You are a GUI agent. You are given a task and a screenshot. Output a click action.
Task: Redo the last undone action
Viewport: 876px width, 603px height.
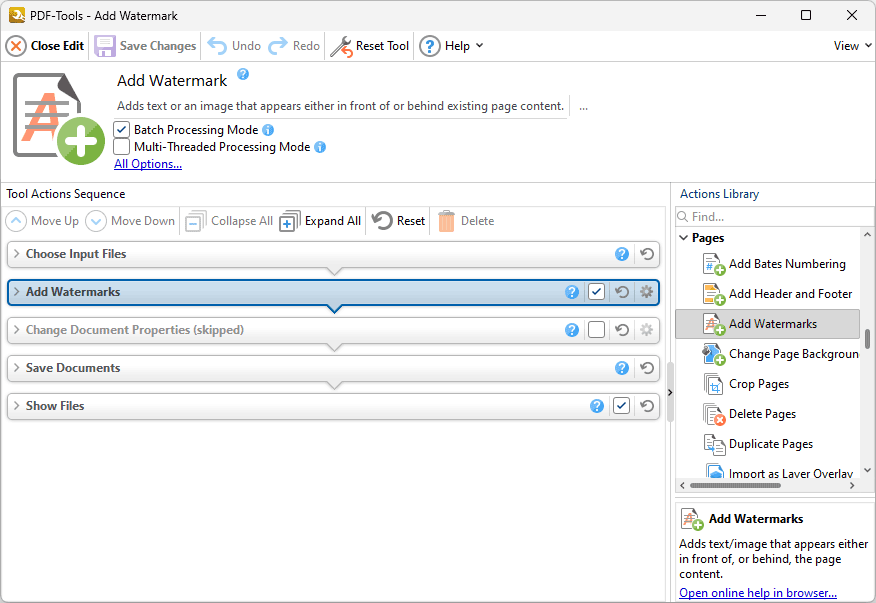click(294, 46)
